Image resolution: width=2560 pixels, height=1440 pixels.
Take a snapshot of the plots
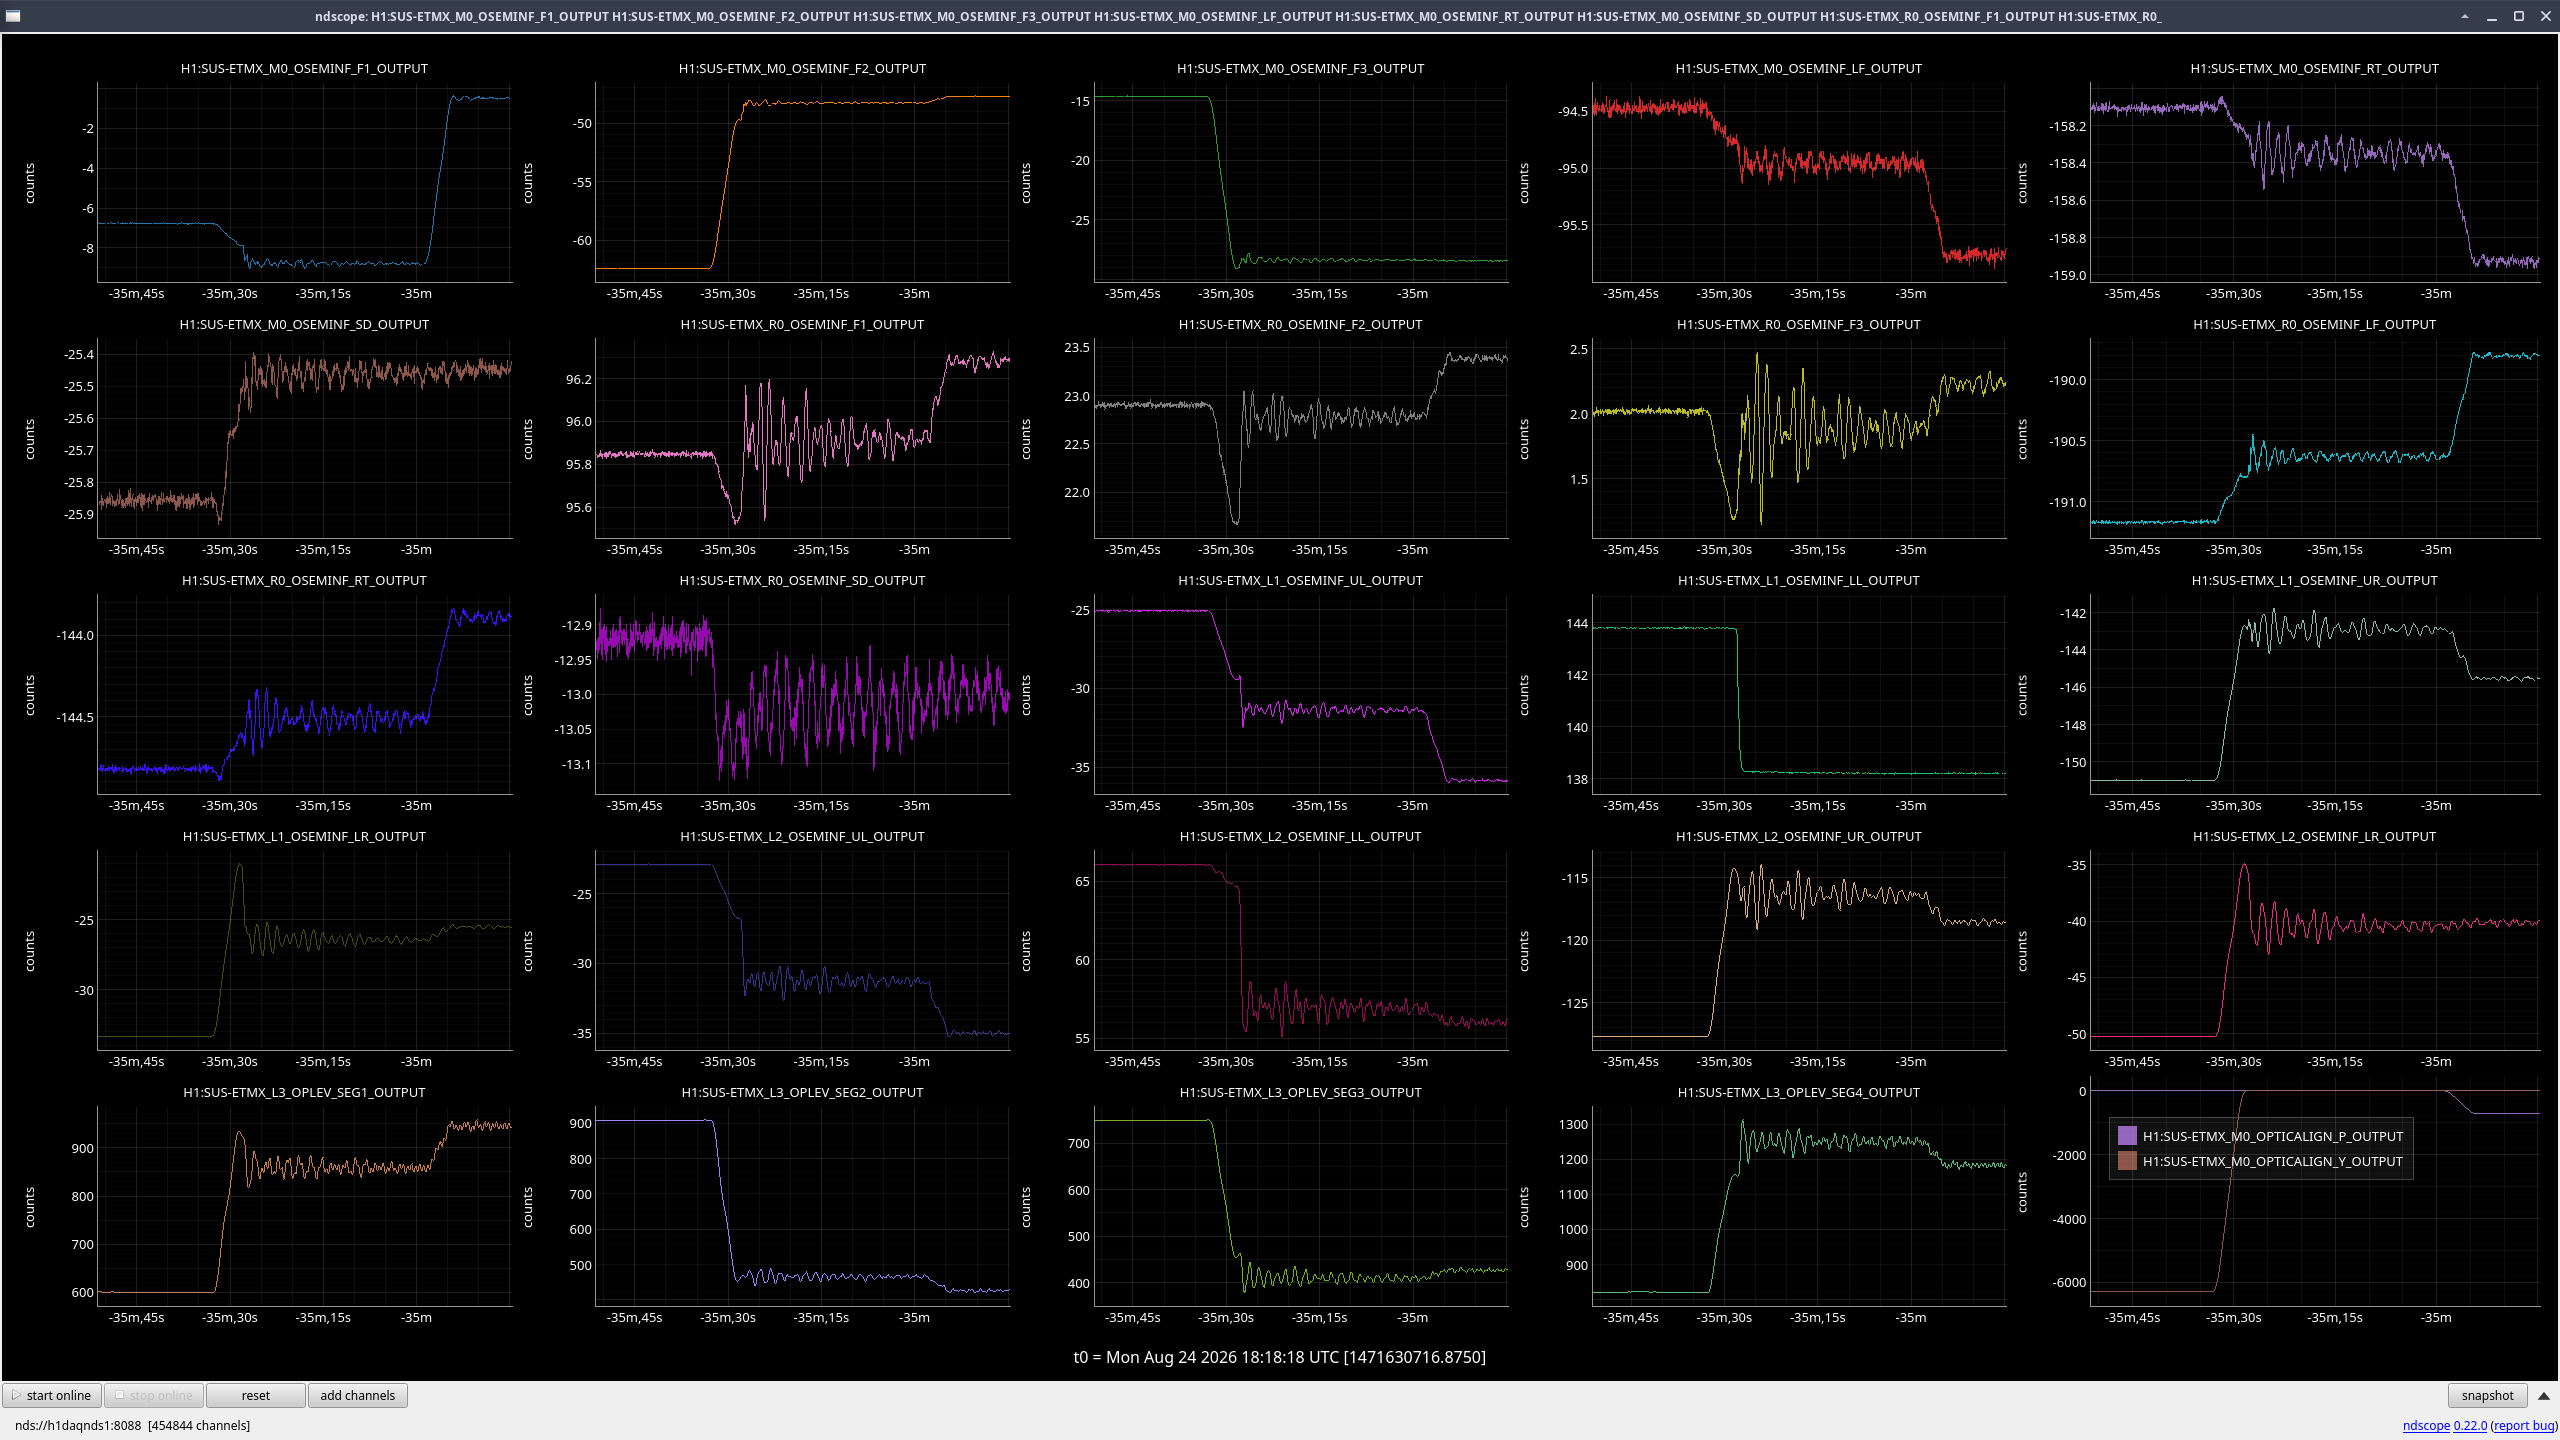click(2487, 1395)
